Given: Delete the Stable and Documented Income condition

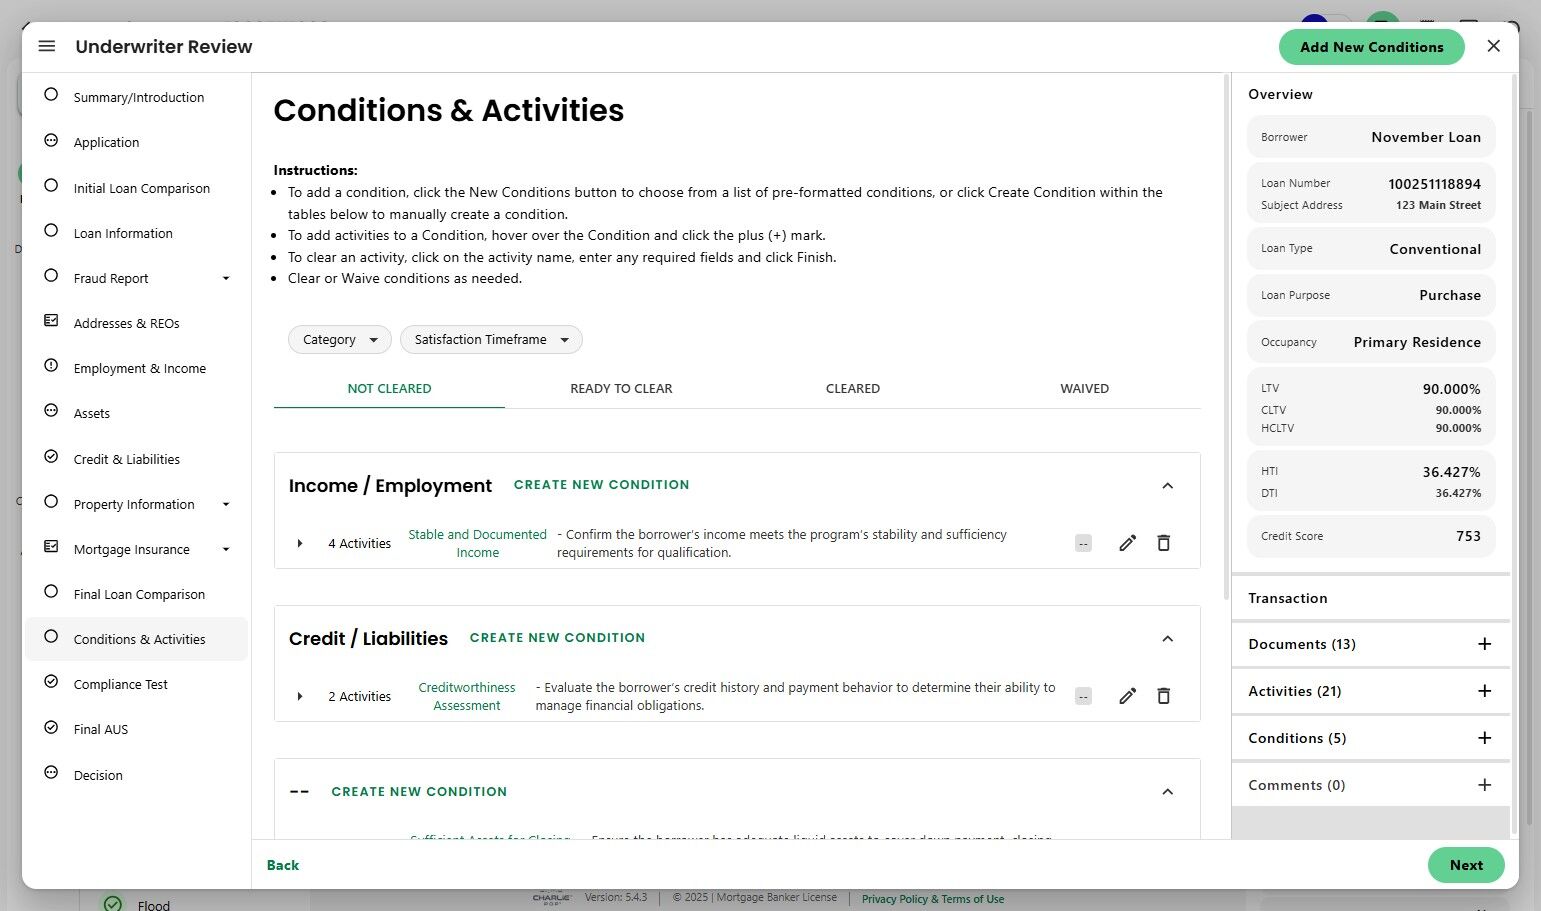Looking at the screenshot, I should pos(1163,543).
